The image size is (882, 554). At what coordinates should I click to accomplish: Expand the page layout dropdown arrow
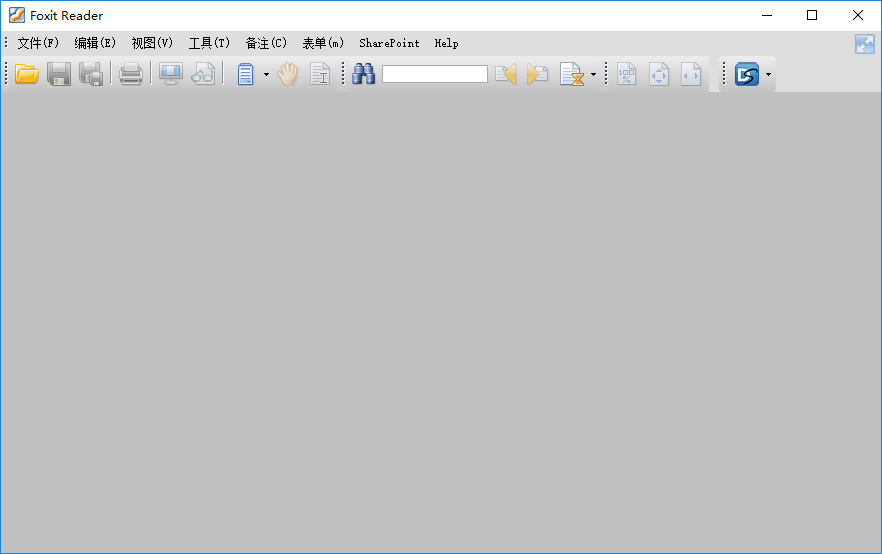coord(266,74)
